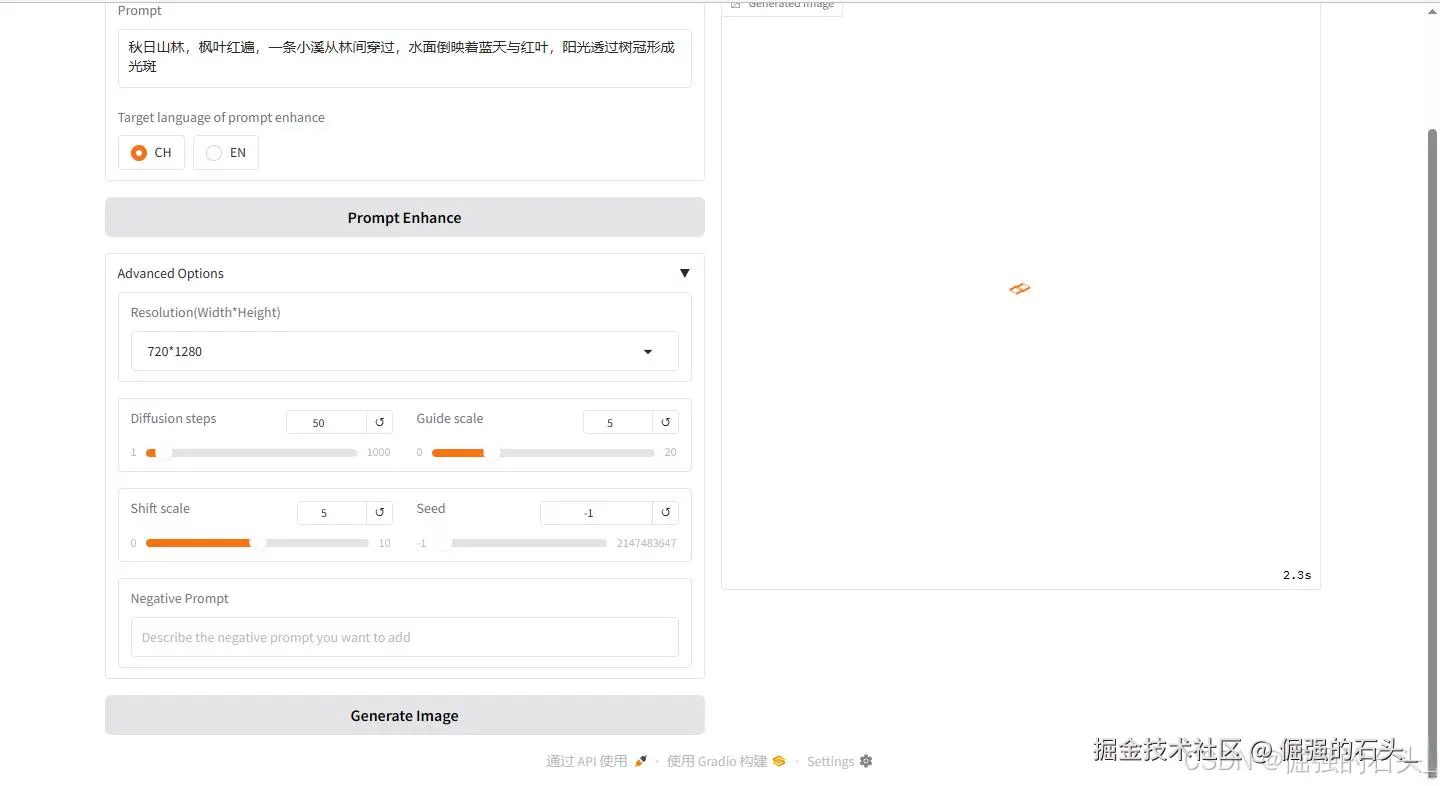Click the reset icon beside Guide scale
The width and height of the screenshot is (1440, 786).
click(665, 422)
